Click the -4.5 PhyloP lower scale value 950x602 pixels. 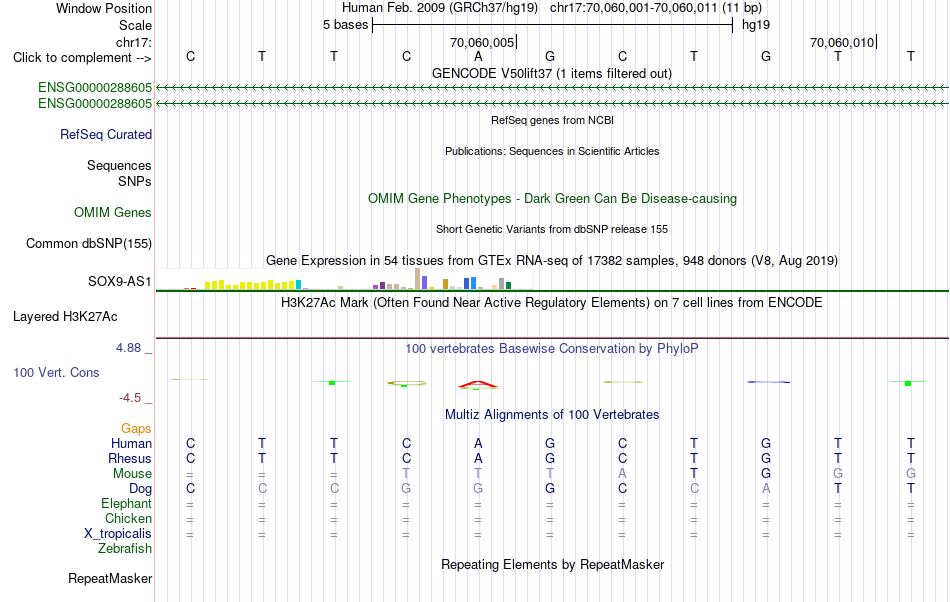click(x=130, y=397)
